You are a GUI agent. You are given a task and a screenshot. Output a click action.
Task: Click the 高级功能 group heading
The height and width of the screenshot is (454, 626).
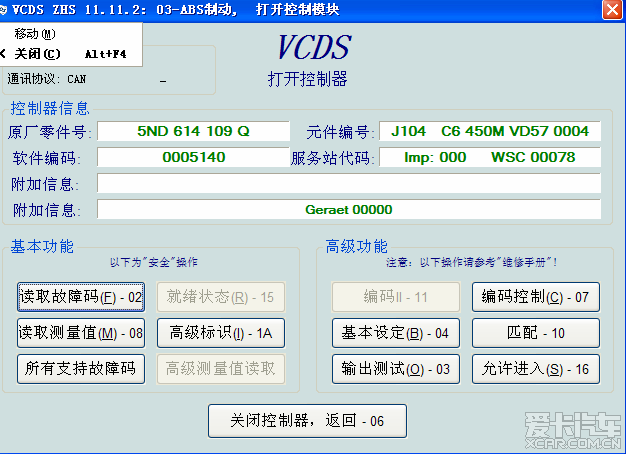click(x=357, y=246)
